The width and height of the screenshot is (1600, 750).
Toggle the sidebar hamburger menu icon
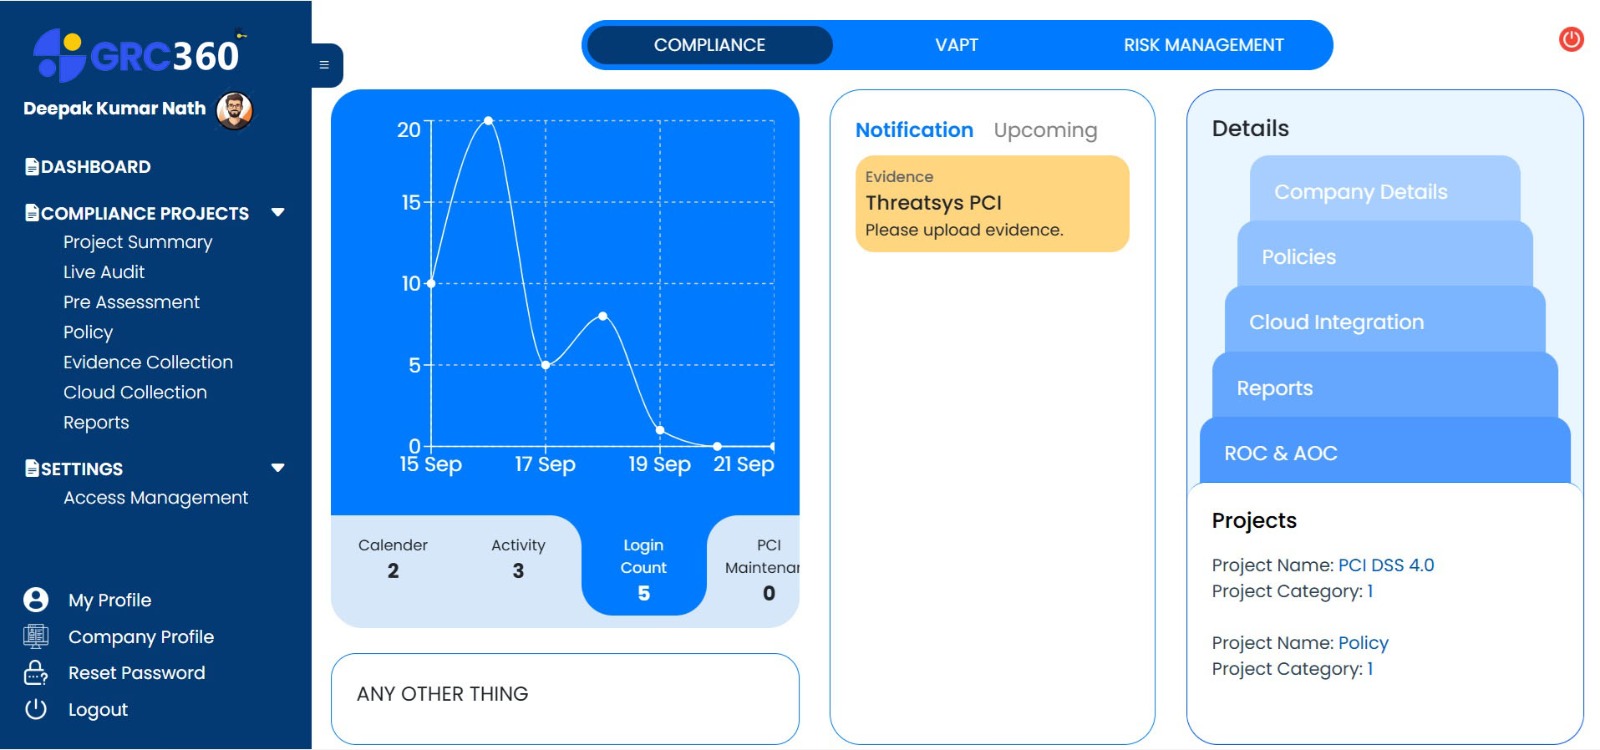pyautogui.click(x=324, y=65)
